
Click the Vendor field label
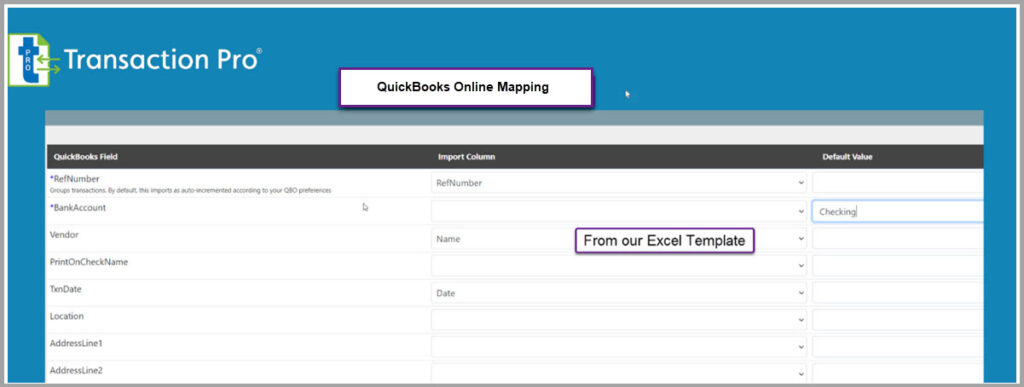64,234
